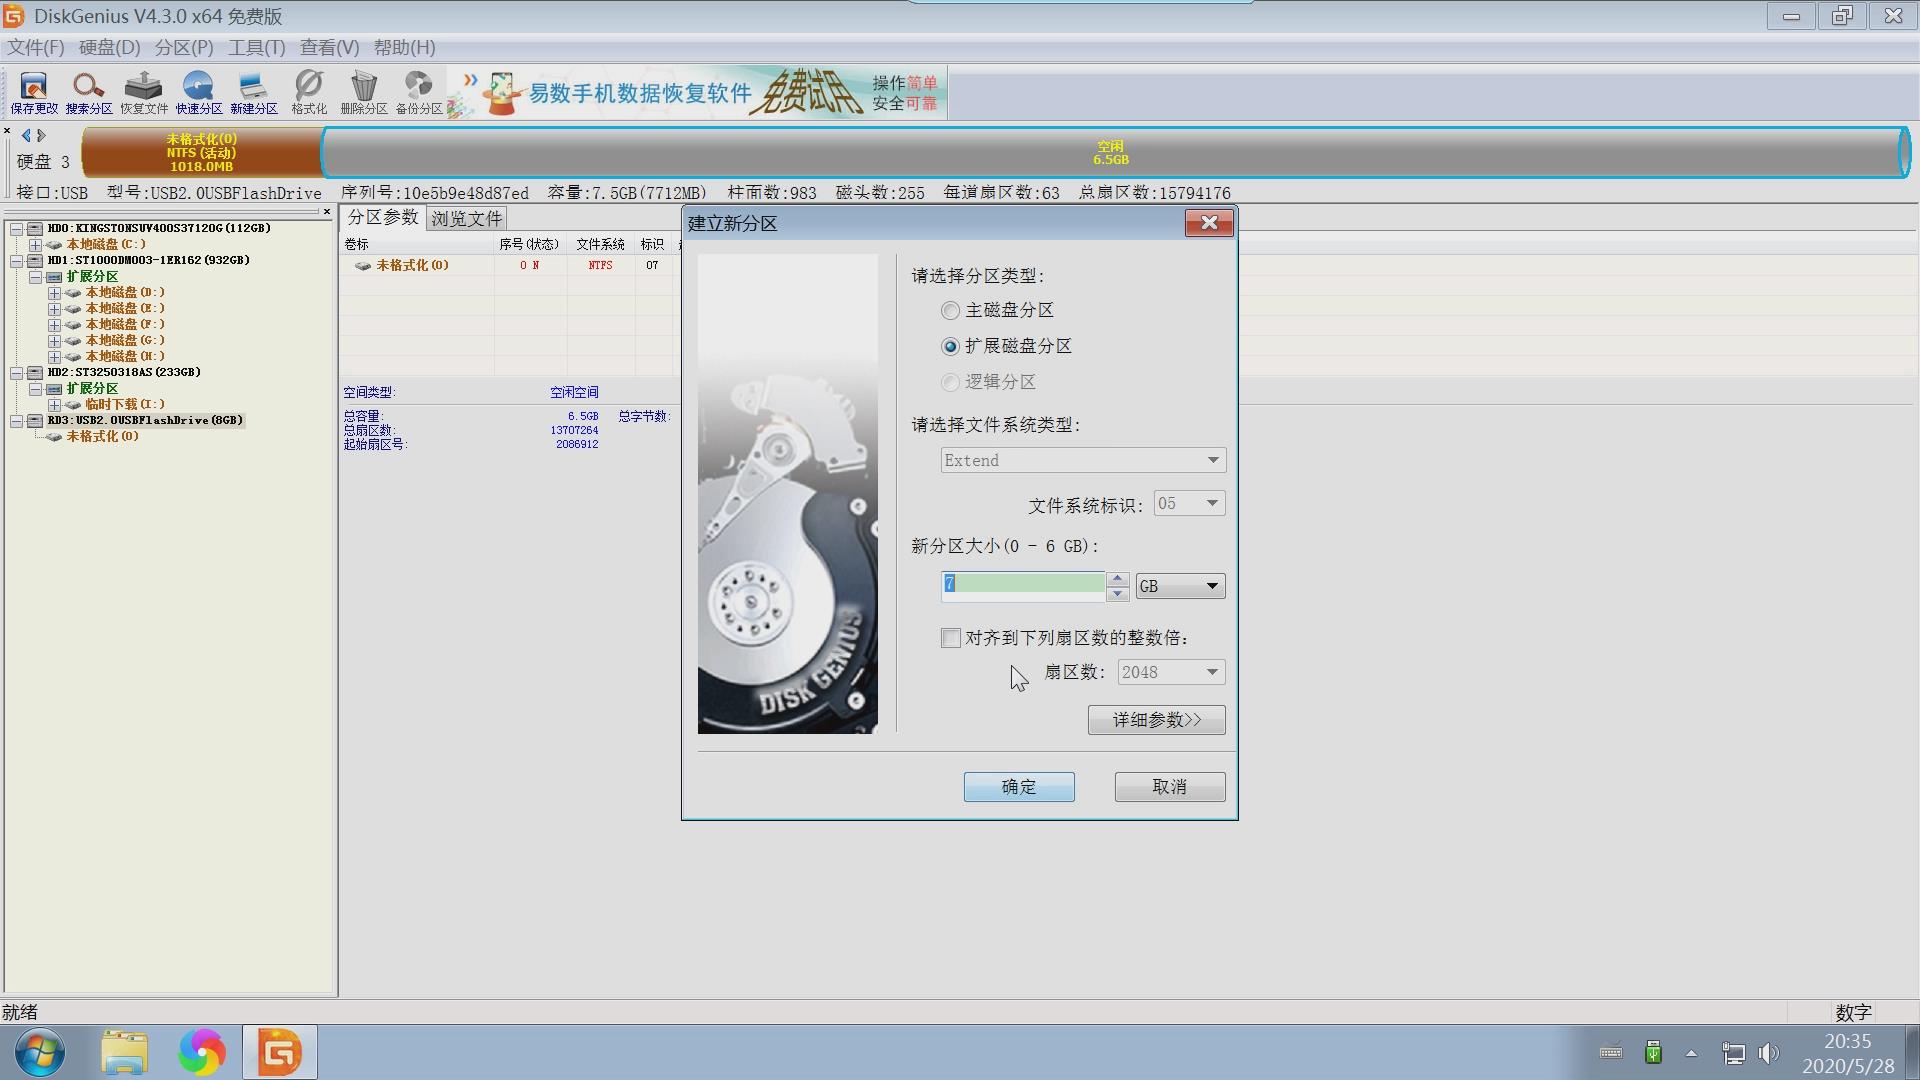Viewport: 1920px width, 1080px height.
Task: Click drive icon of 临时下载 (I:)
Action: click(73, 405)
